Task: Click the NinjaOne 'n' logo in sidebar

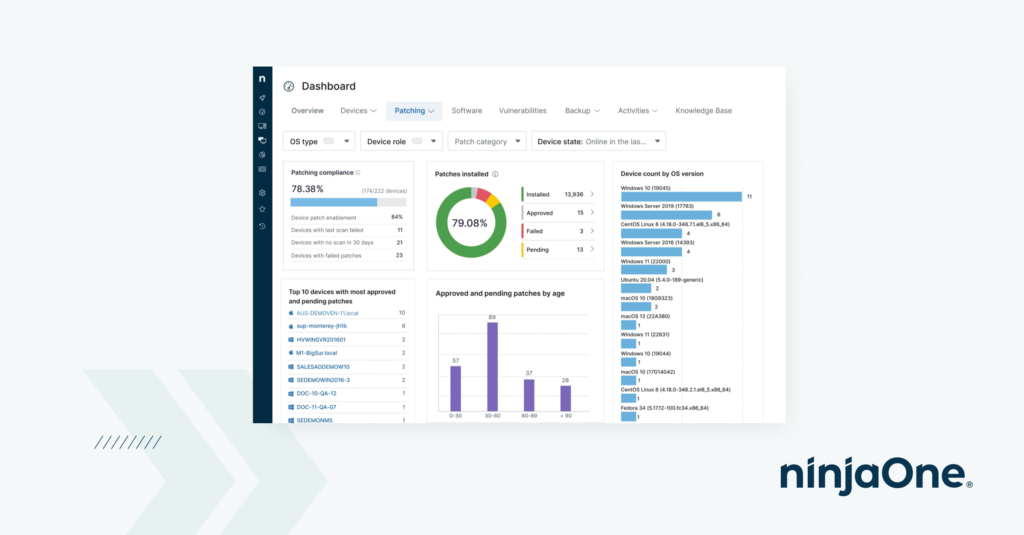Action: 262,78
